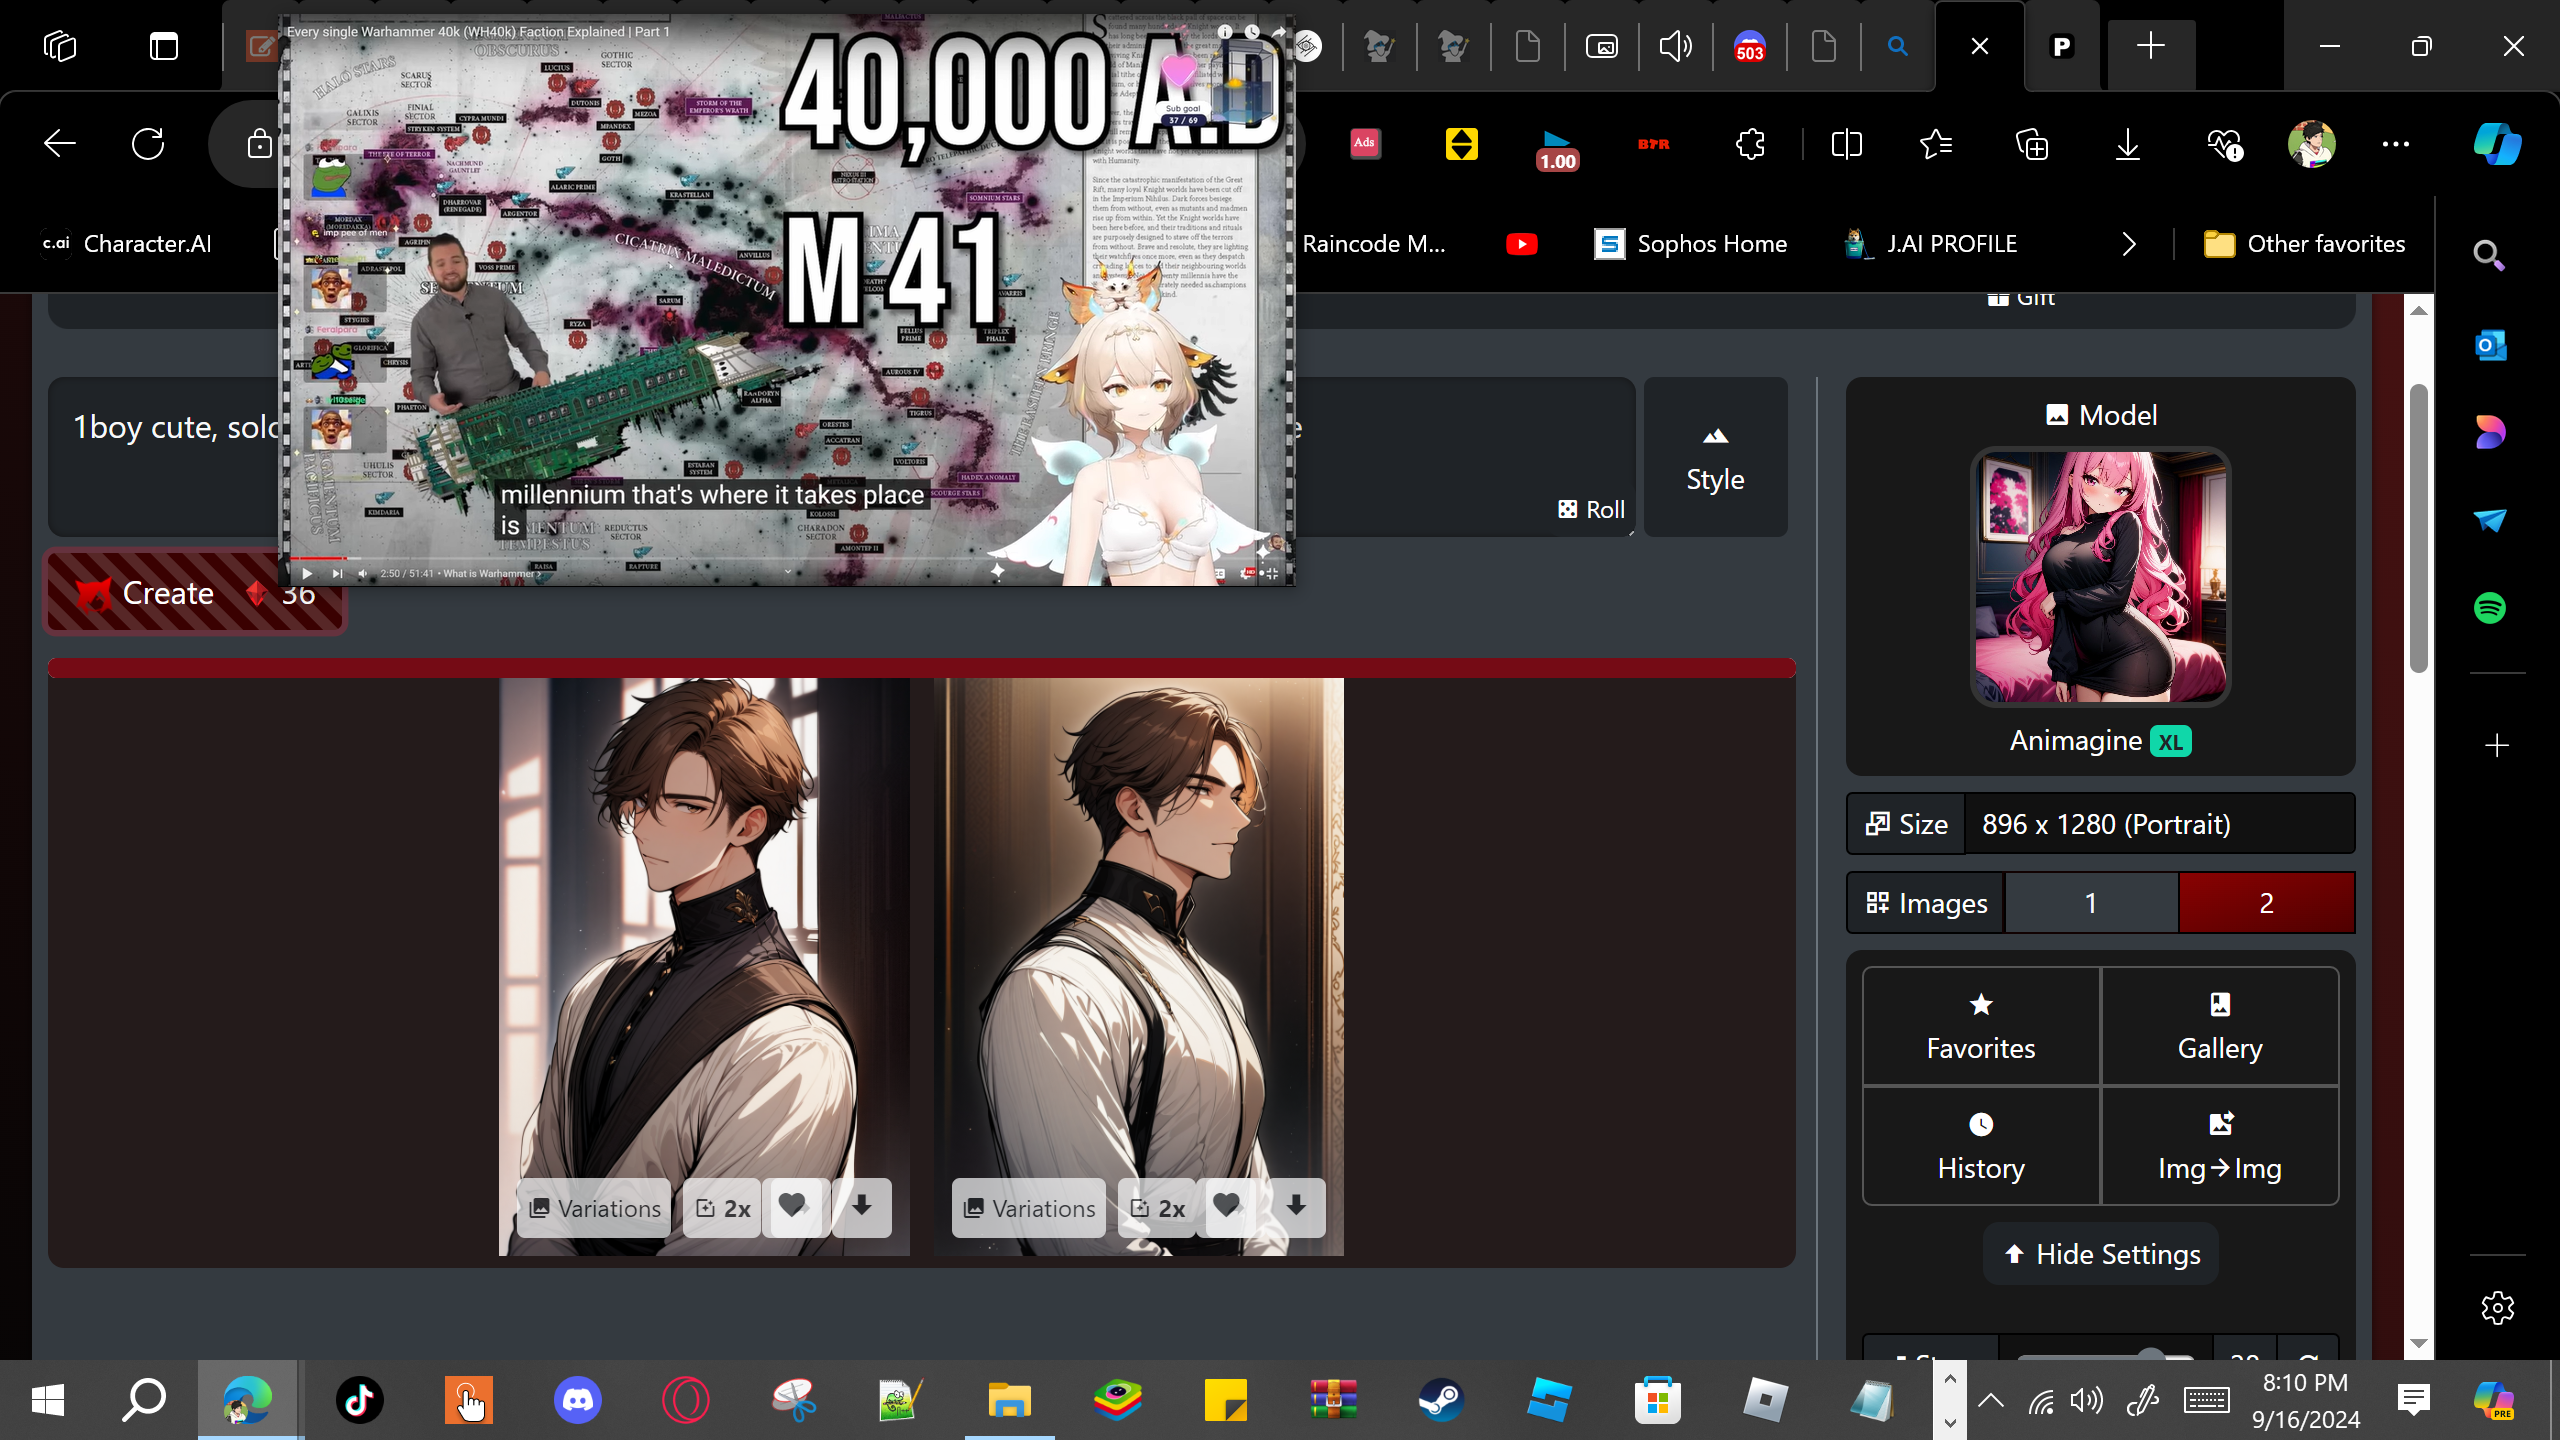This screenshot has height=1440, width=2560.
Task: Open the Gallery panel
Action: click(2220, 1026)
